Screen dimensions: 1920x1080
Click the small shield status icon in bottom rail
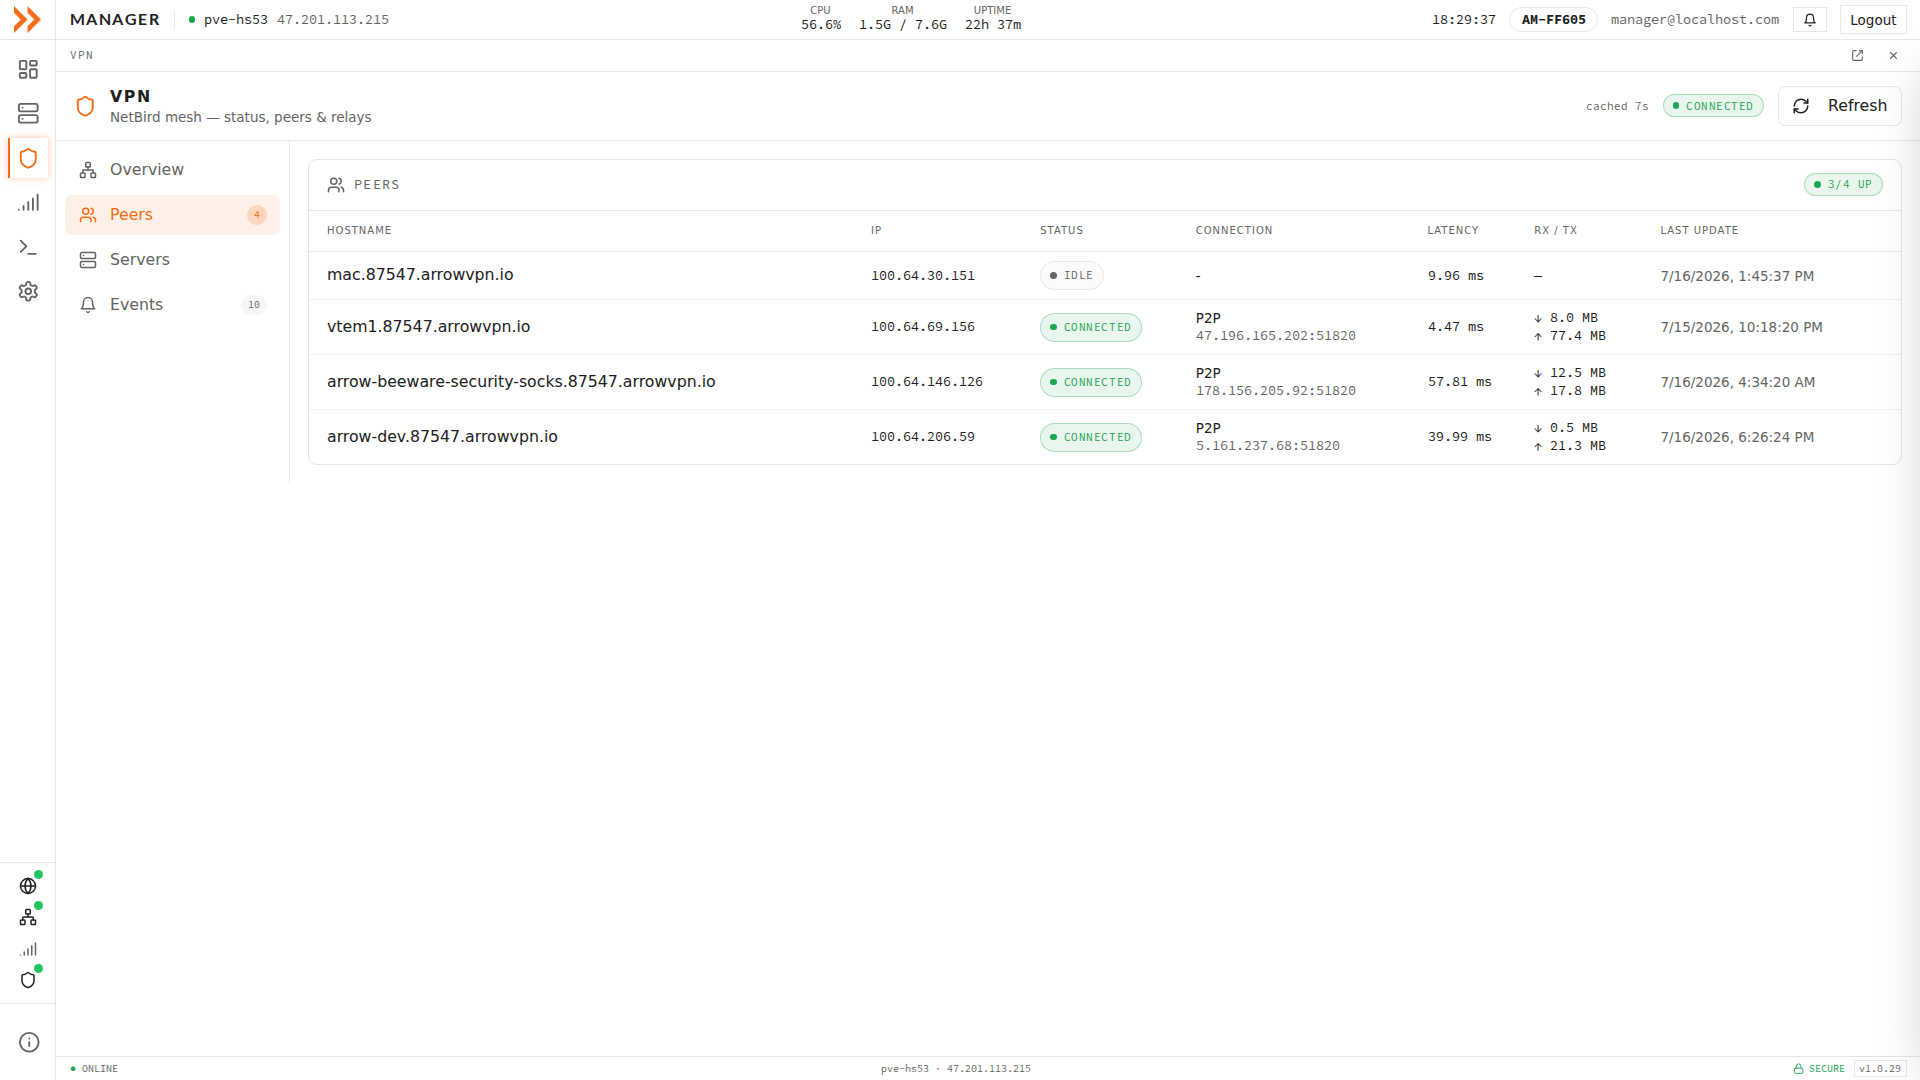click(x=28, y=980)
